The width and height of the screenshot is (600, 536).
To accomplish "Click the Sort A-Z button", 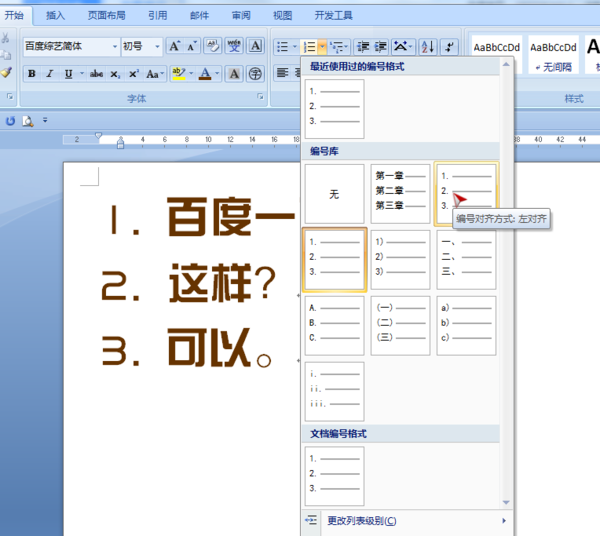I will point(428,47).
